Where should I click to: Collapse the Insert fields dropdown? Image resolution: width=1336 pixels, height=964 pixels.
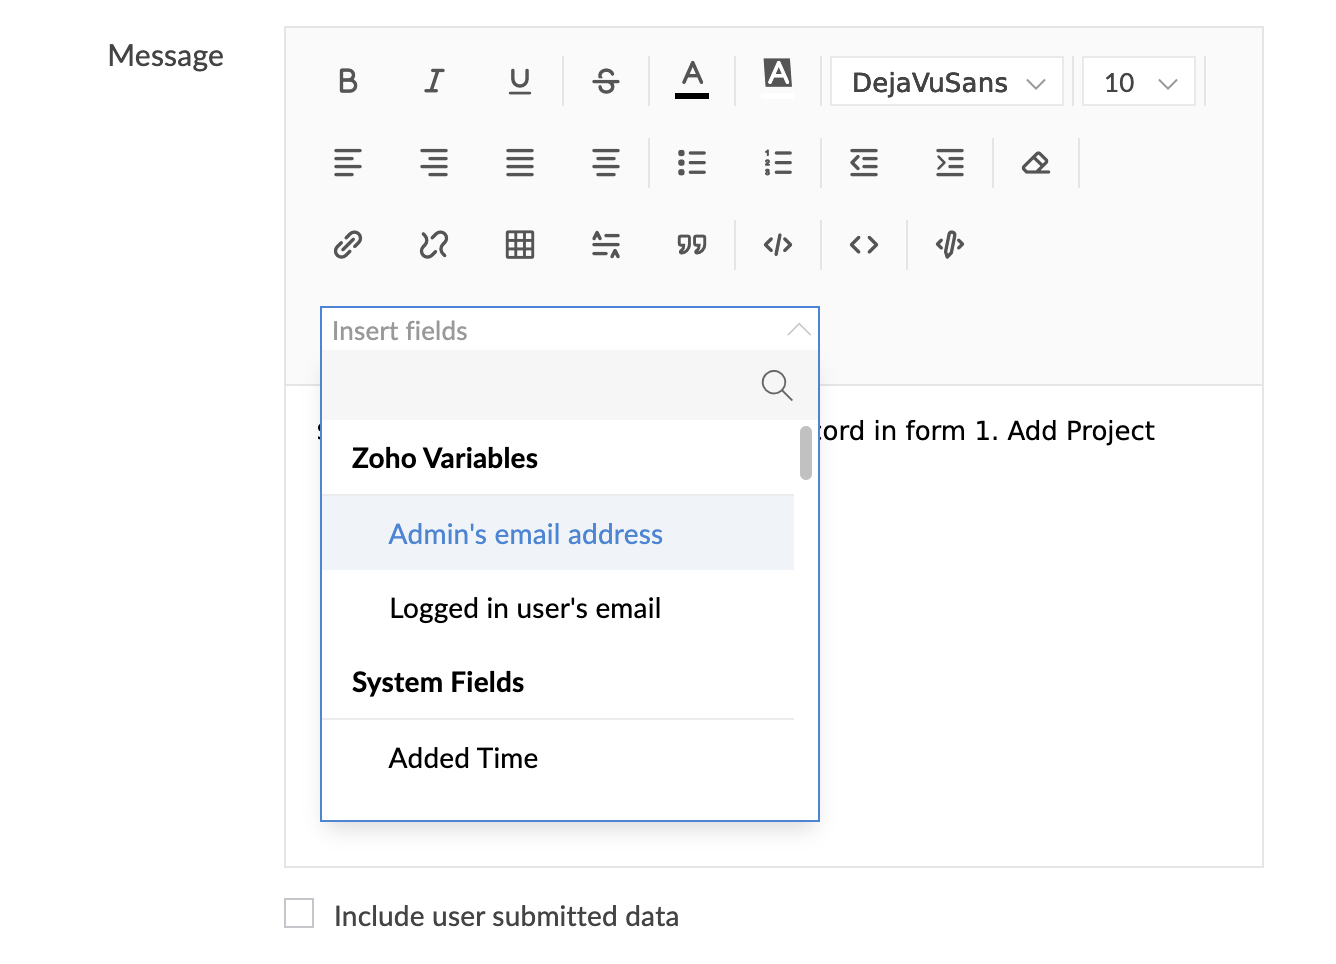pos(798,330)
